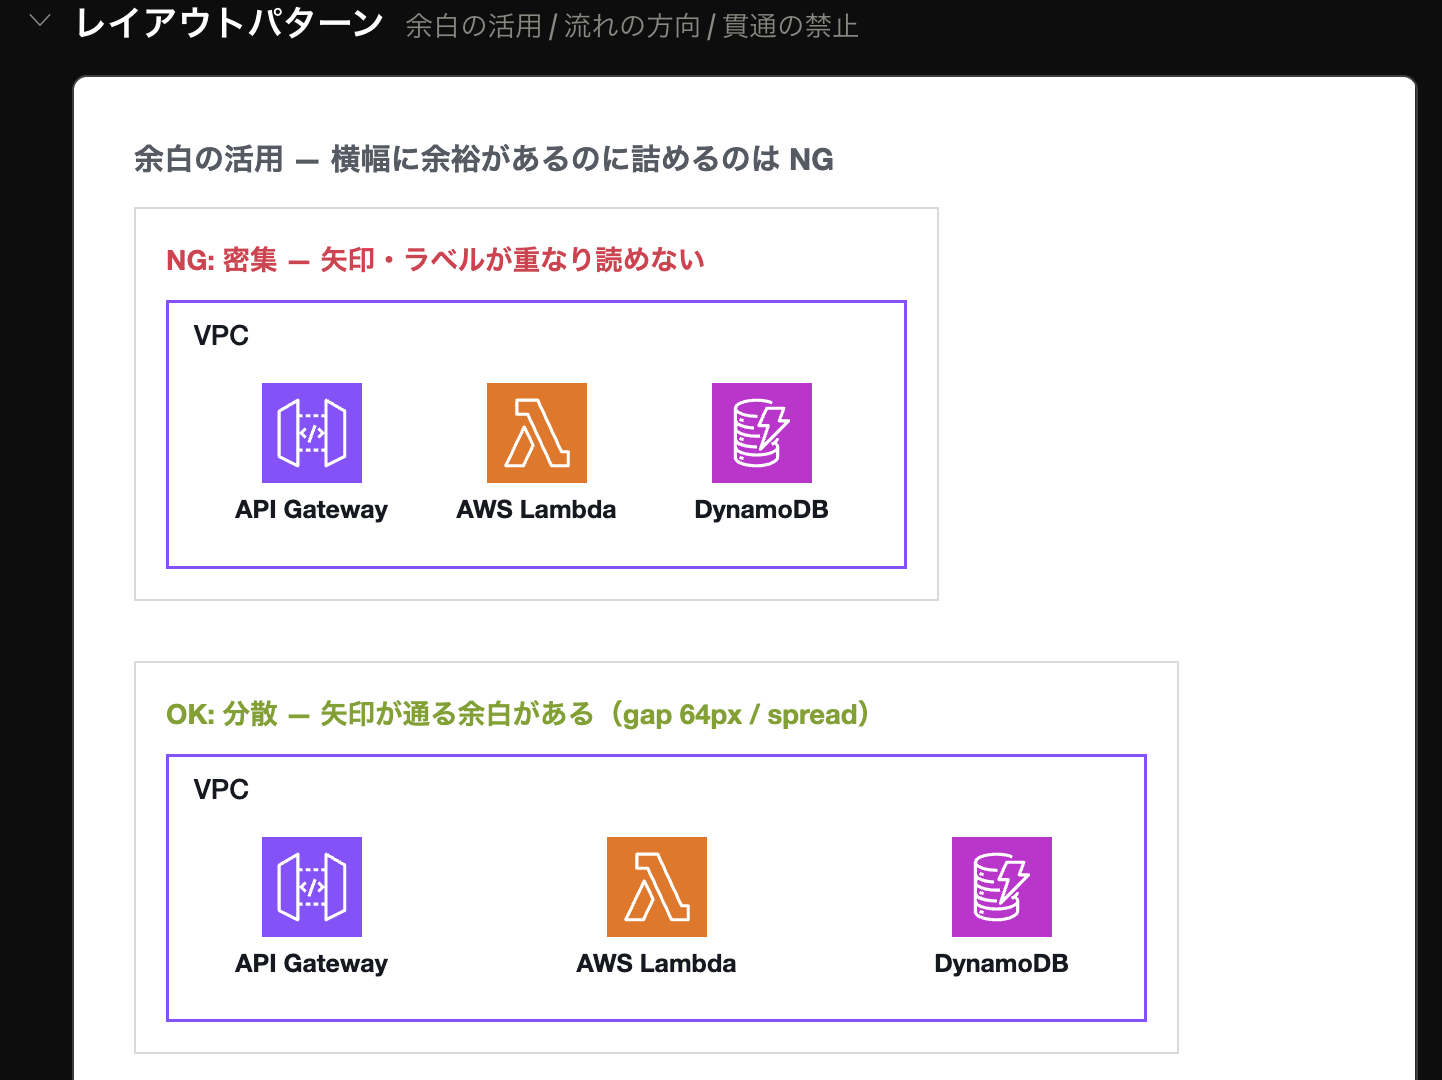Click API Gateway text label in NG diagram
The width and height of the screenshot is (1442, 1080).
[312, 510]
